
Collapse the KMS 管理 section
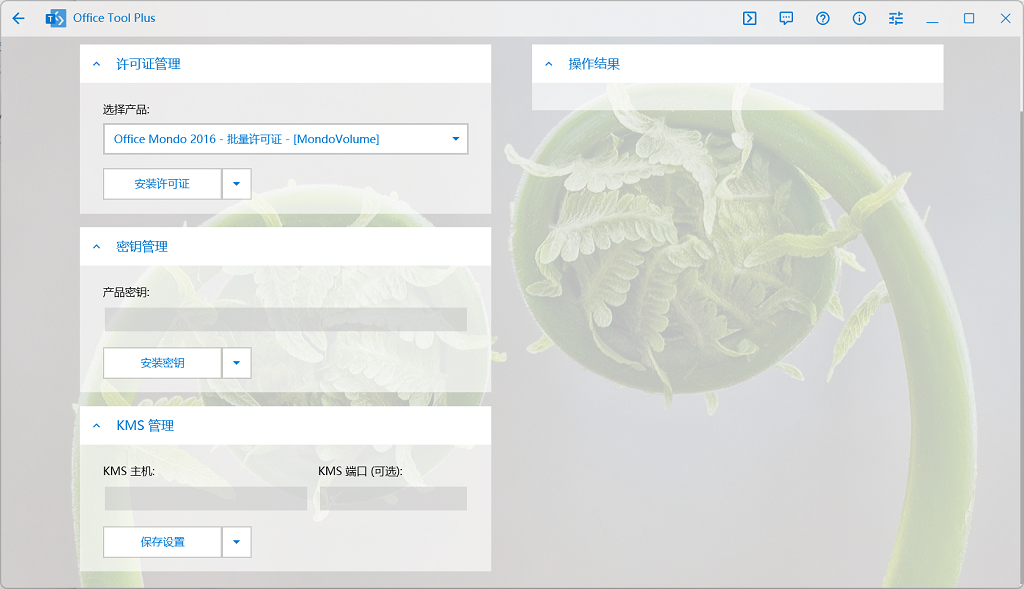[97, 426]
